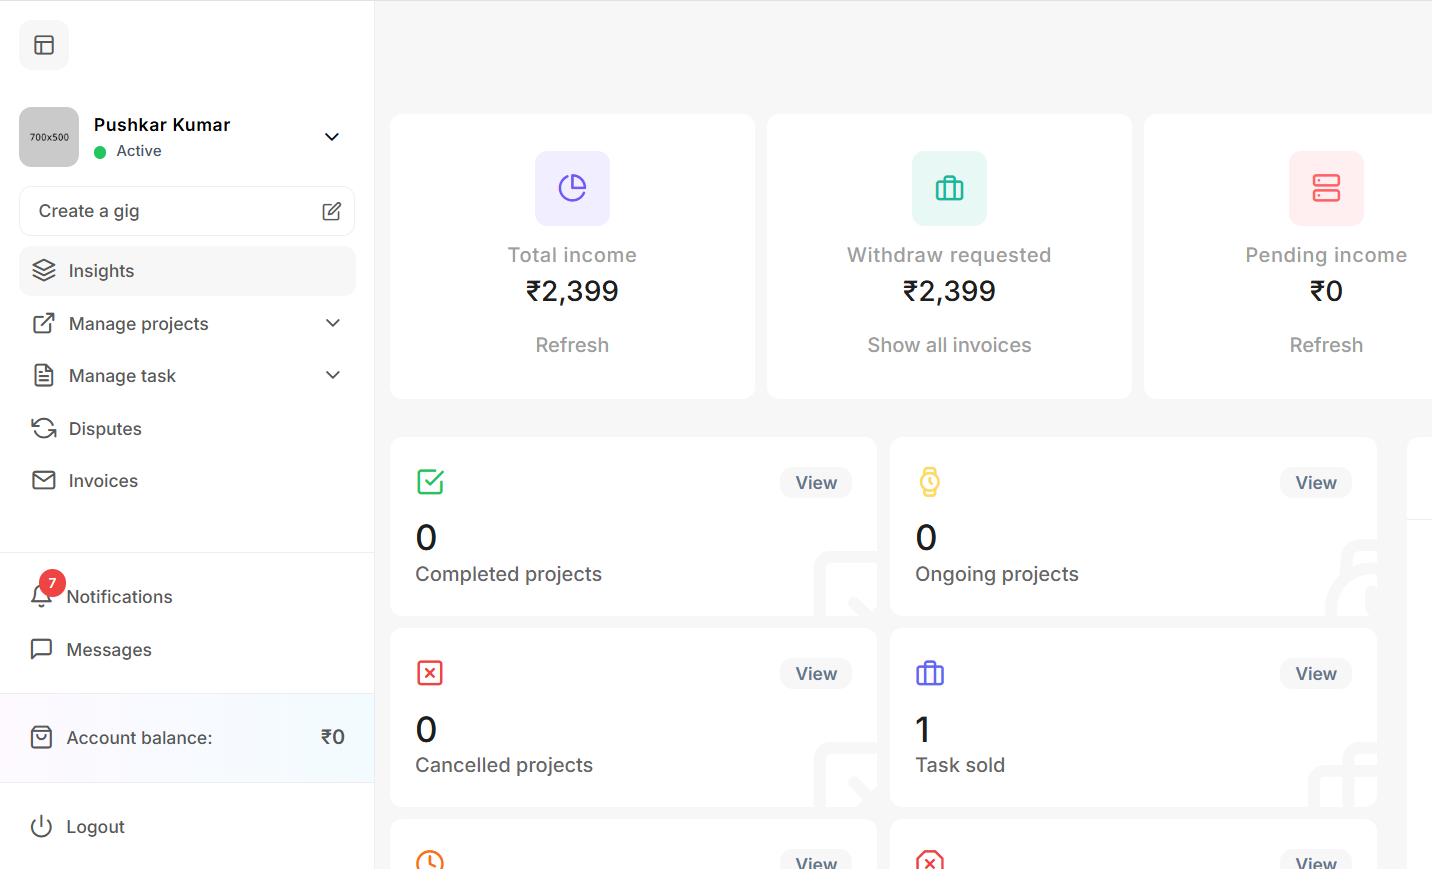Click the edit pencil icon beside Create a gig

point(332,211)
